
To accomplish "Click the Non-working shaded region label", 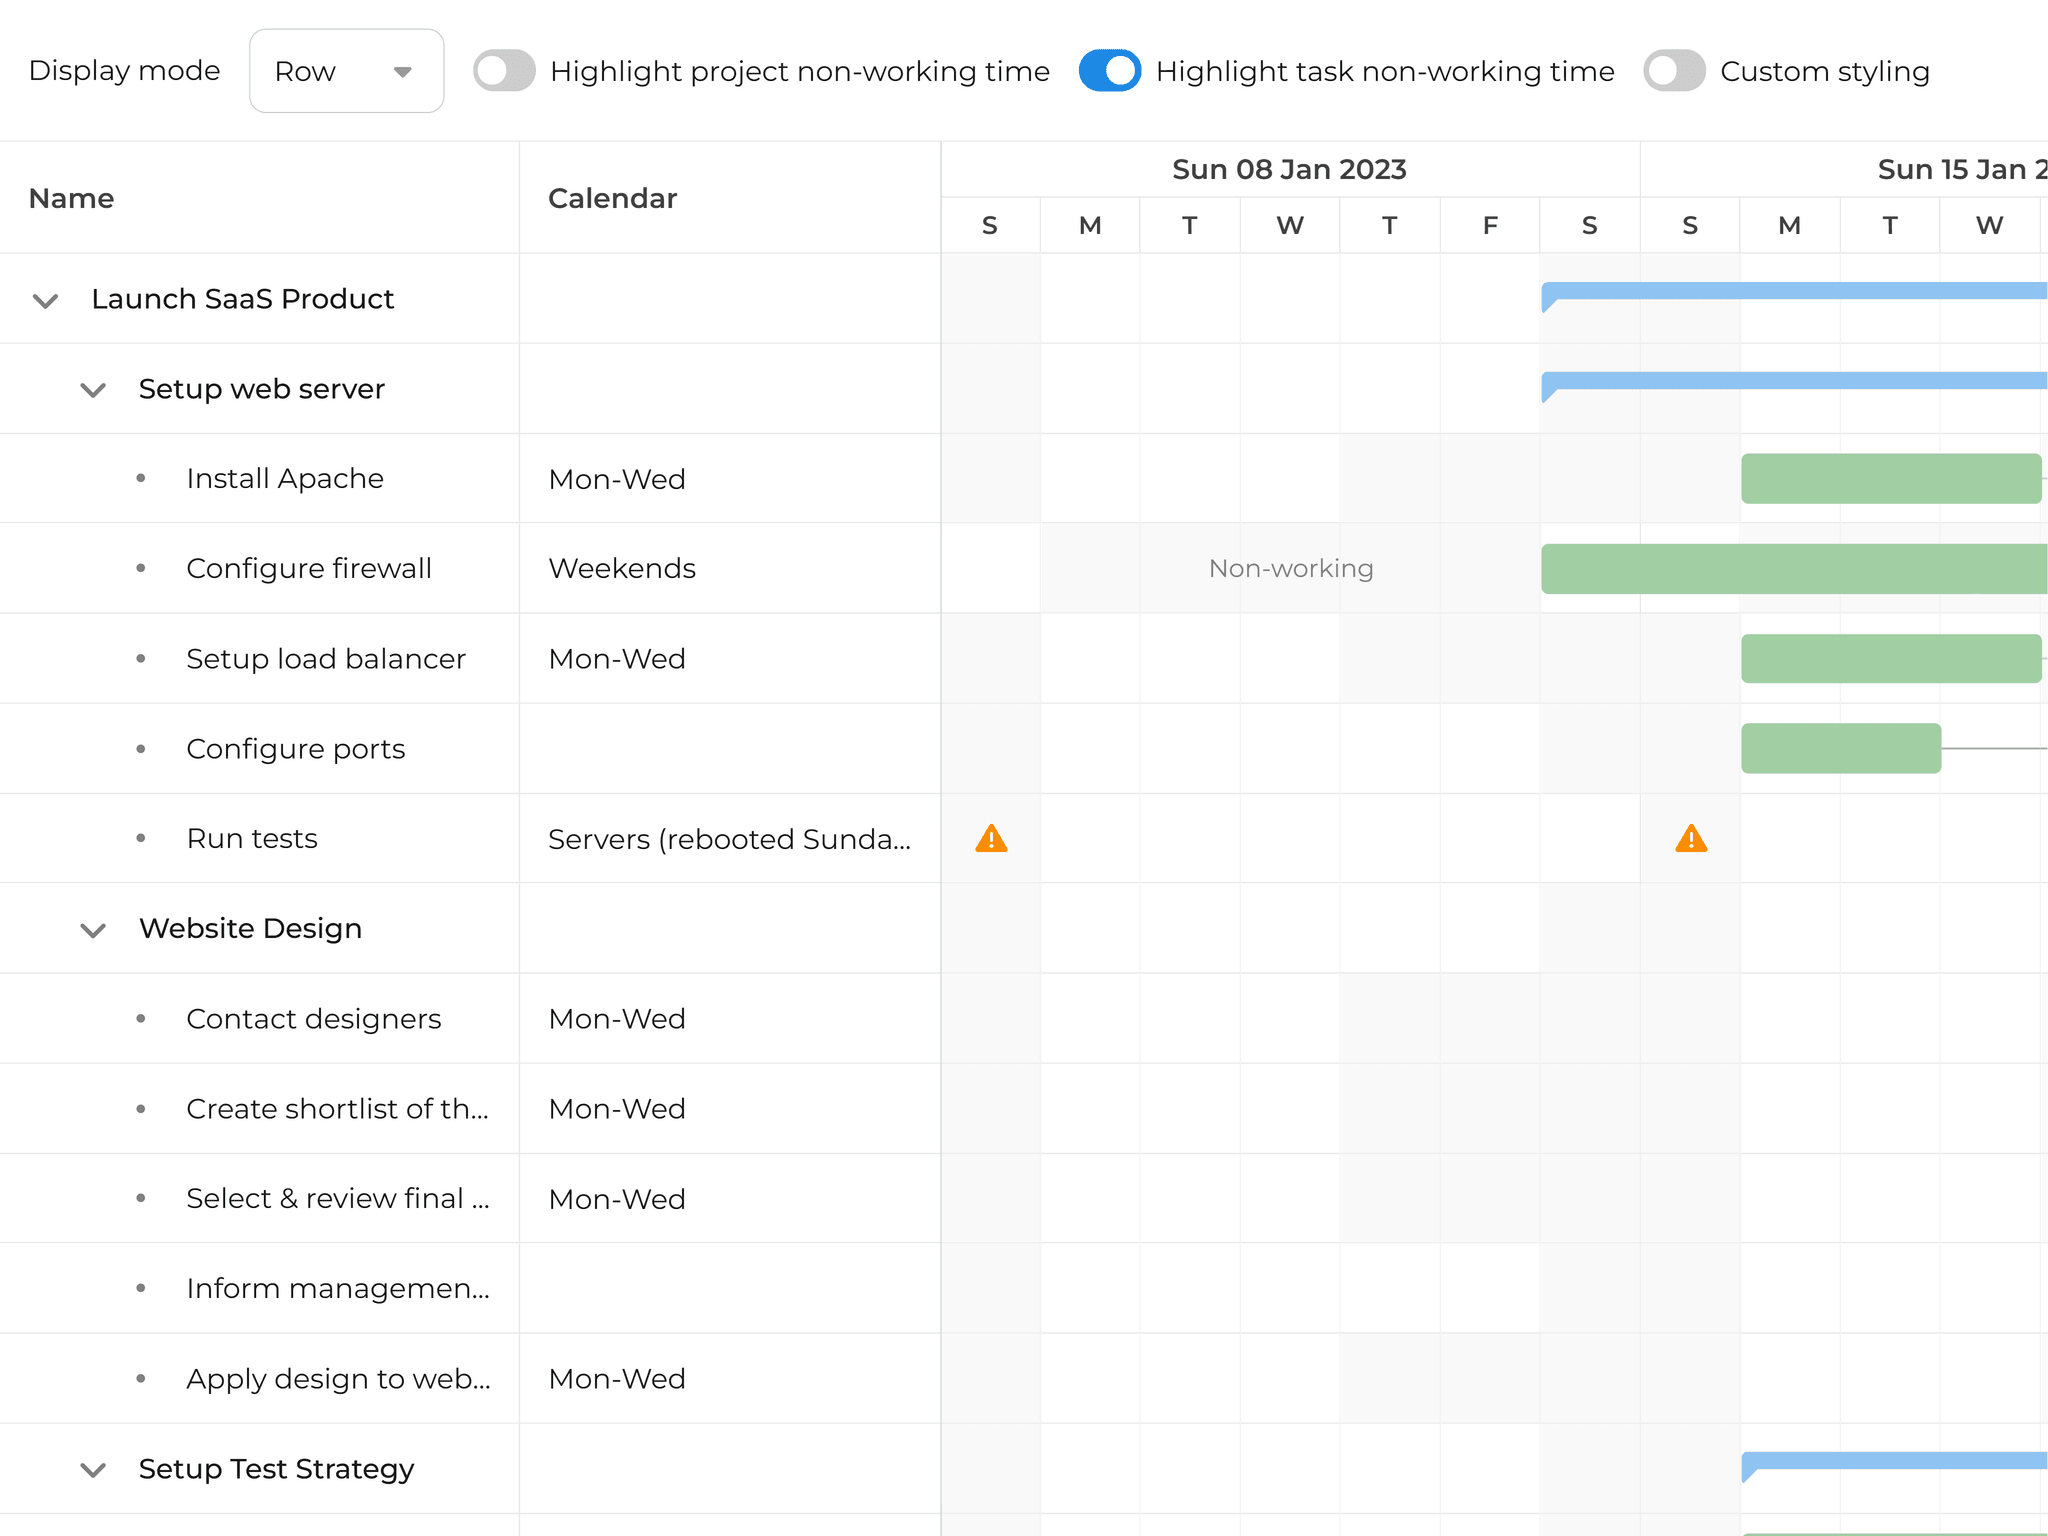I will tap(1290, 568).
